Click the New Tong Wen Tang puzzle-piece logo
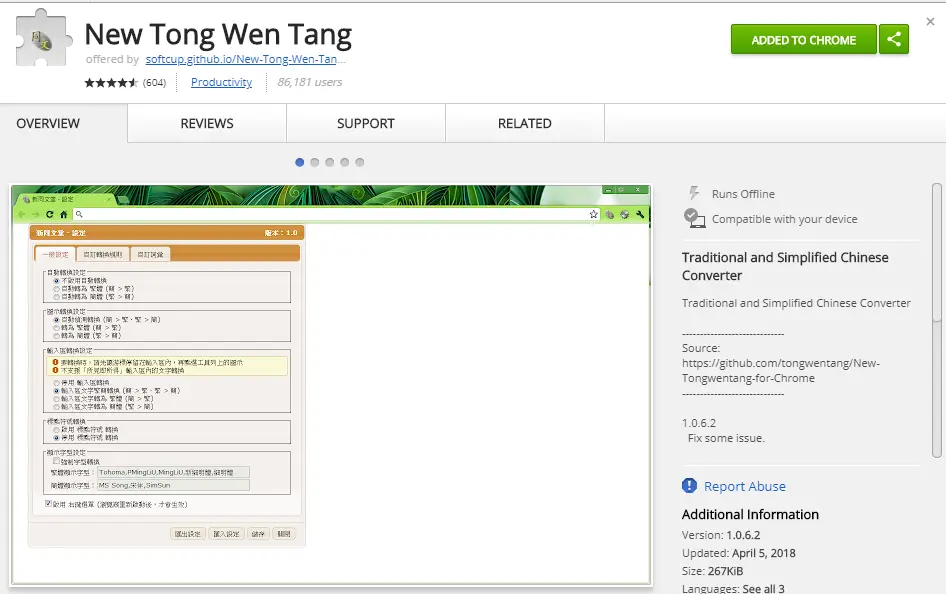 pos(41,36)
